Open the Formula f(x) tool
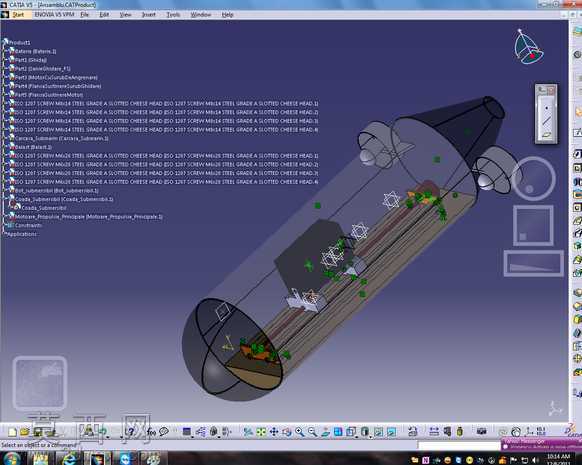This screenshot has height=465, width=582. 151,432
